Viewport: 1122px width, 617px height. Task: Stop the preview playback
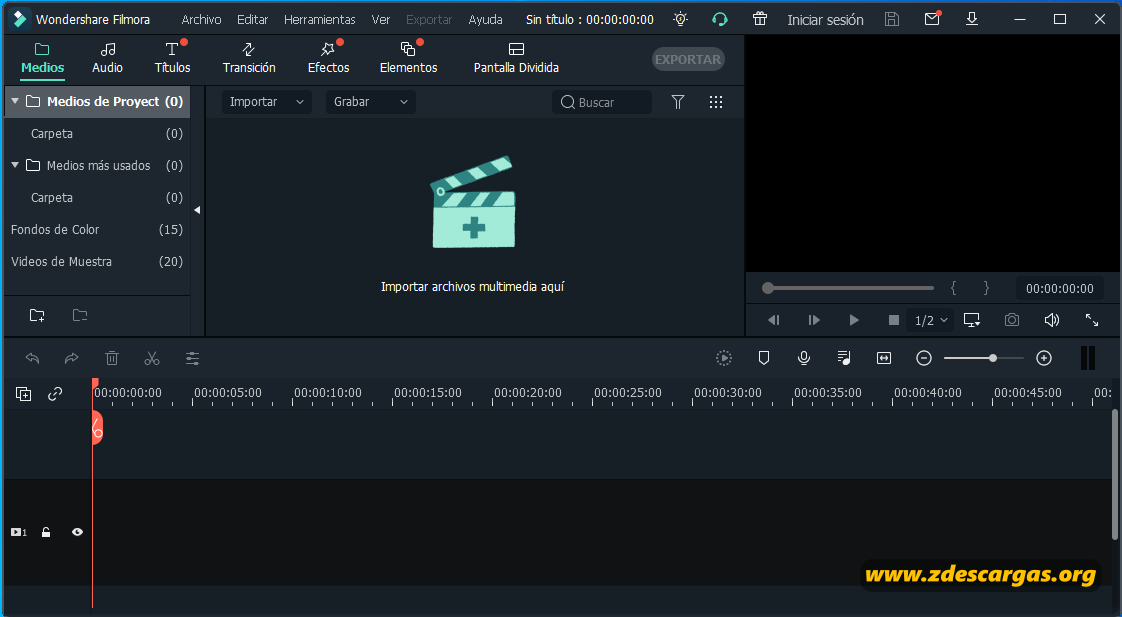coord(894,320)
